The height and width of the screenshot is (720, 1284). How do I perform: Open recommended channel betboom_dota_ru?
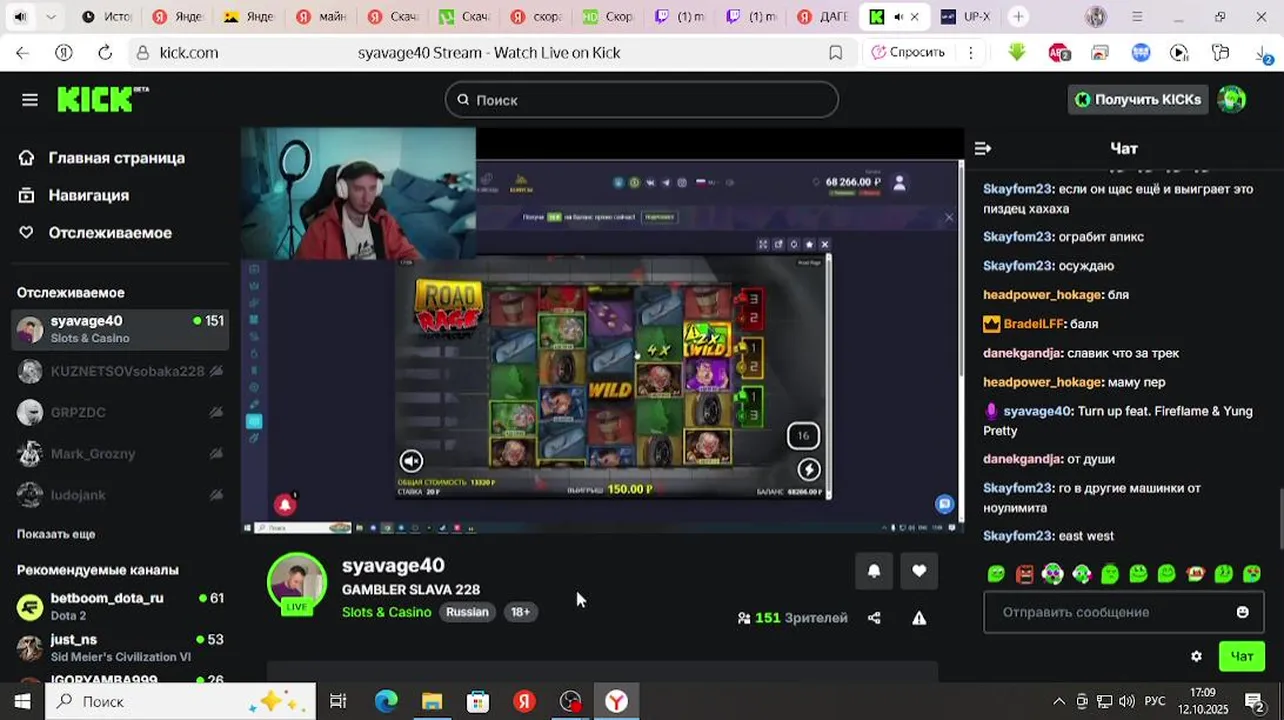(120, 606)
